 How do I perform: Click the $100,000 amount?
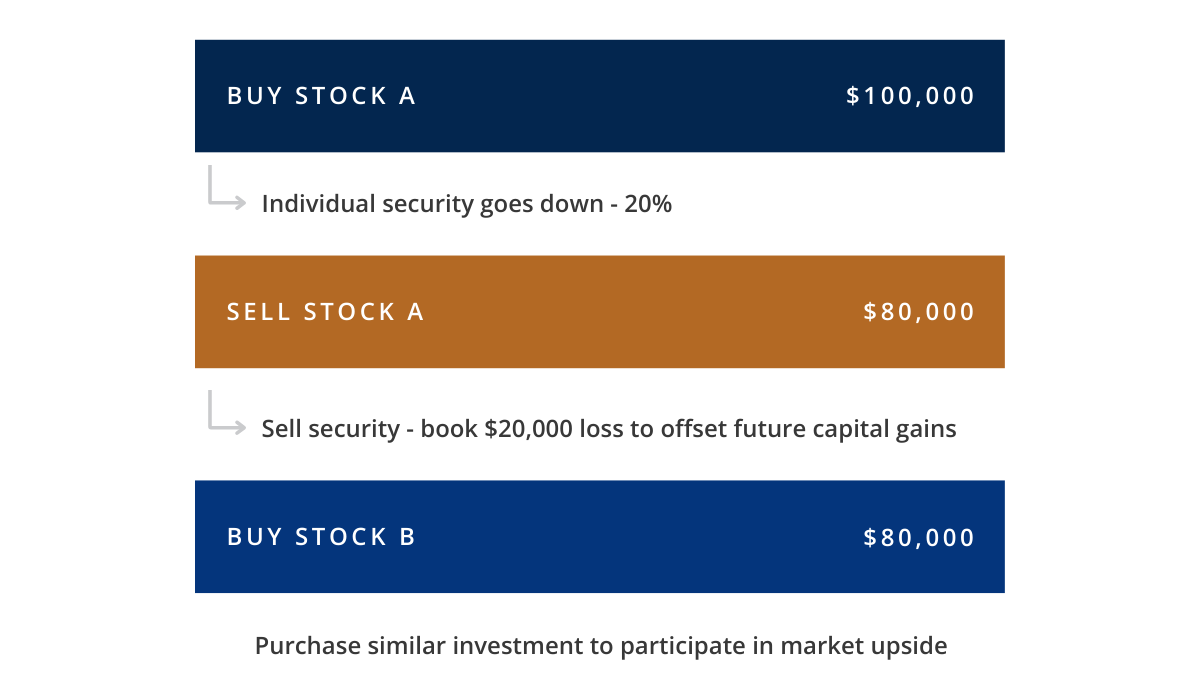point(910,96)
